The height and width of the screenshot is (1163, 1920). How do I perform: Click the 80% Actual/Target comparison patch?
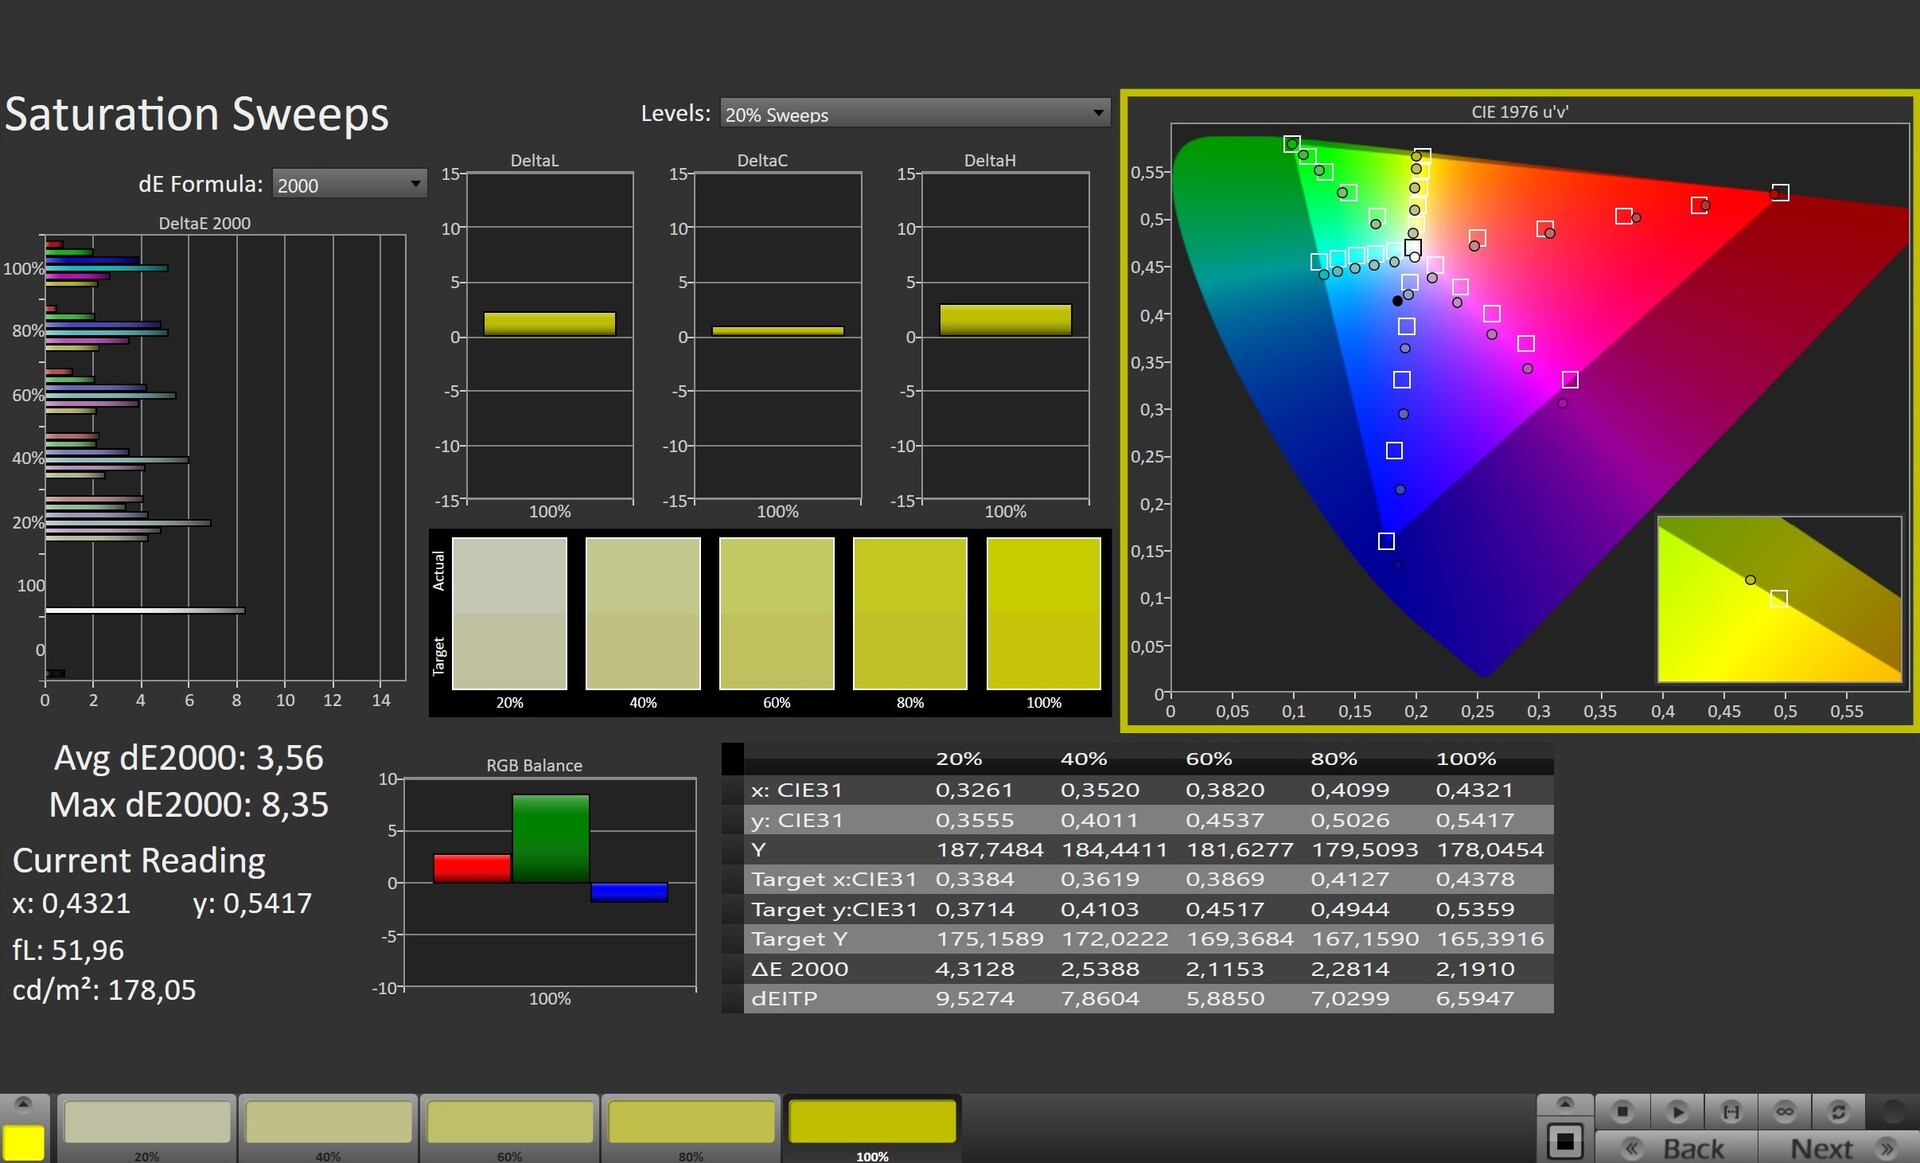tap(910, 613)
